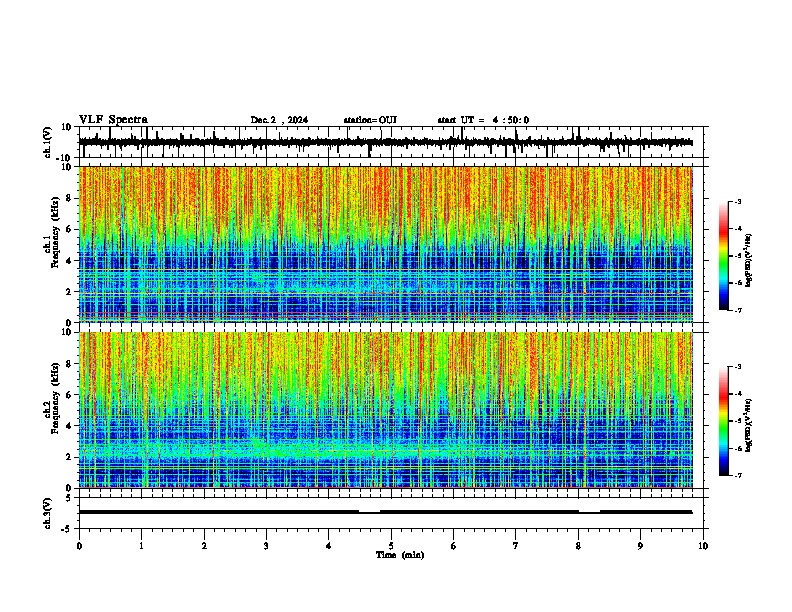Click the ch.1 "Frequency (kHz)" axis label
The width and height of the screenshot is (792, 612).
[x=54, y=233]
